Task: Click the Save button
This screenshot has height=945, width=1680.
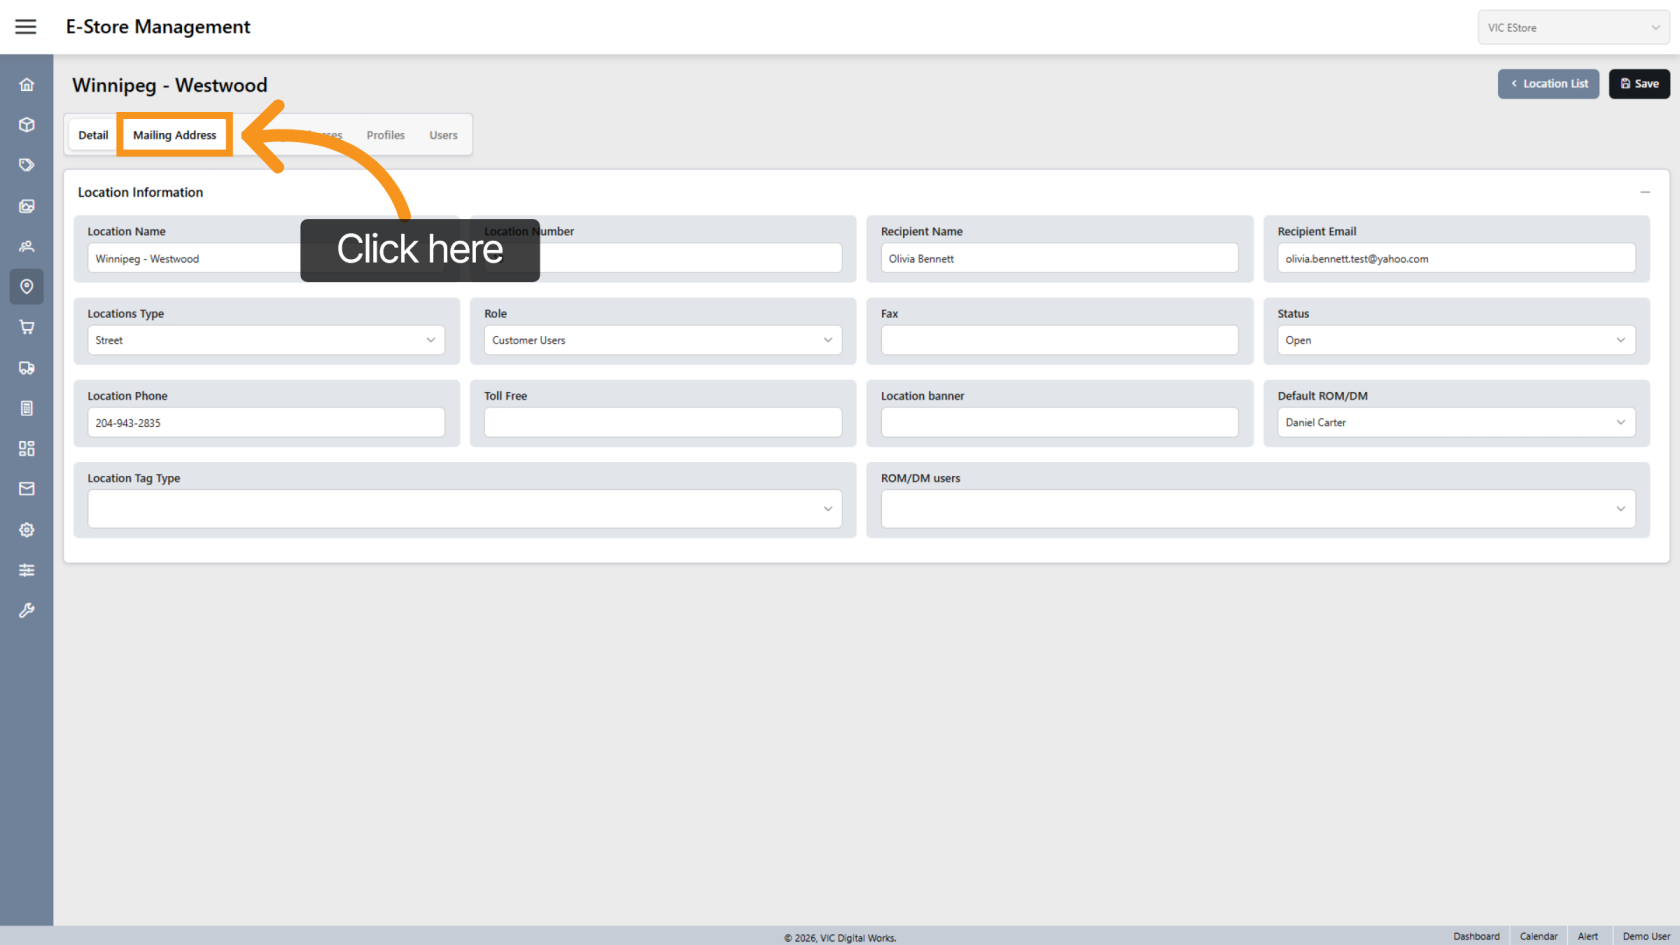Action: pyautogui.click(x=1639, y=84)
